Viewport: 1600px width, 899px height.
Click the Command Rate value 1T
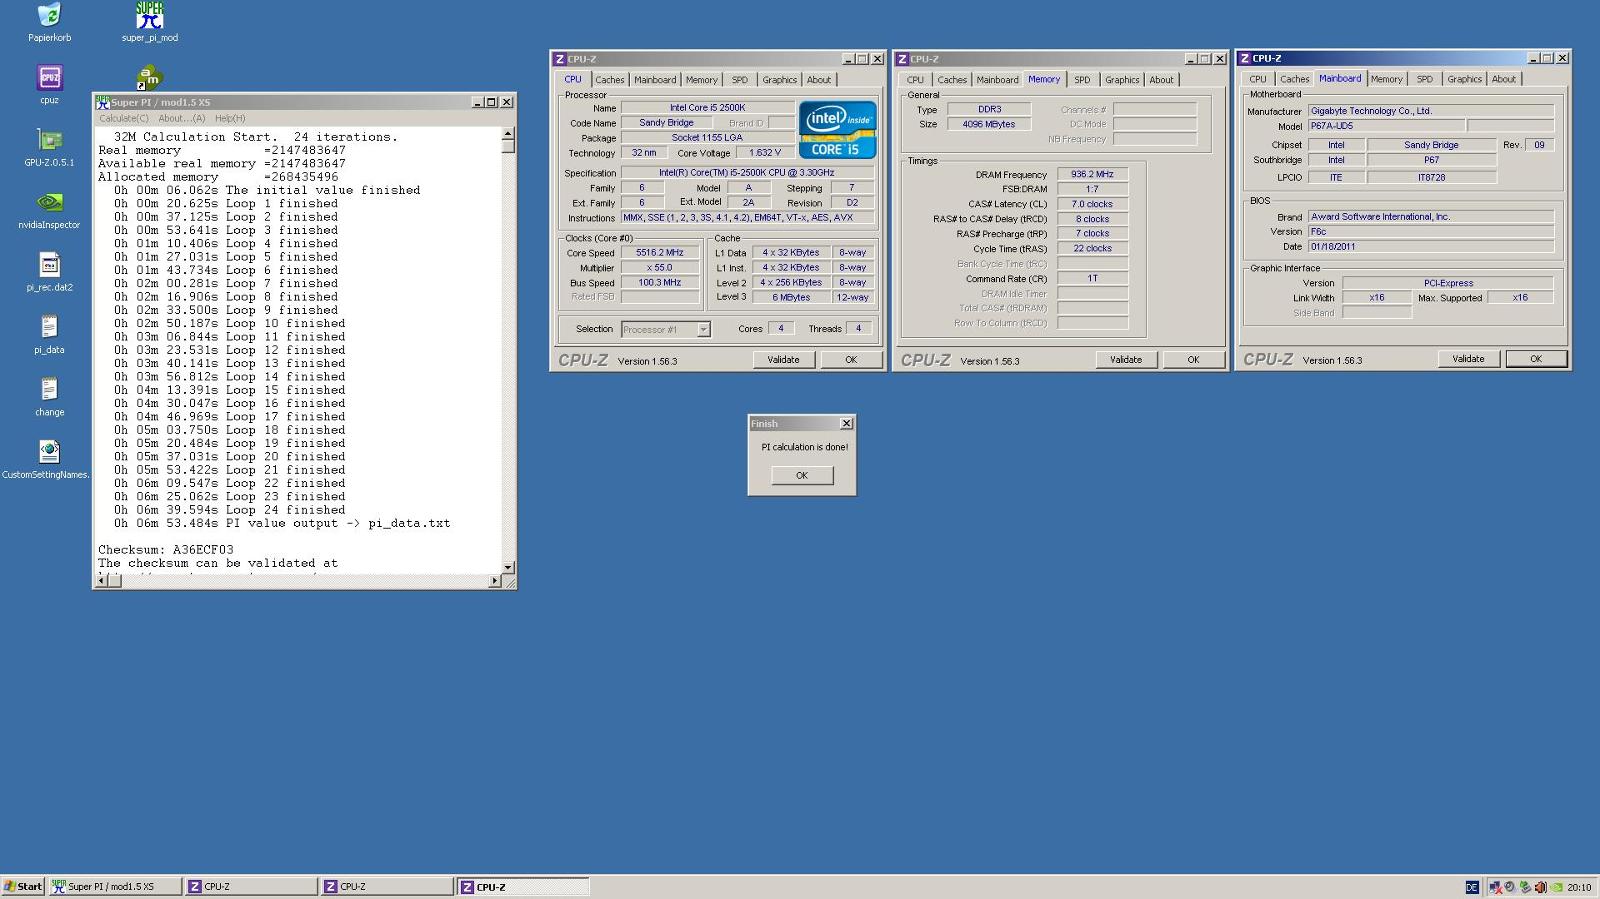[x=1092, y=279]
